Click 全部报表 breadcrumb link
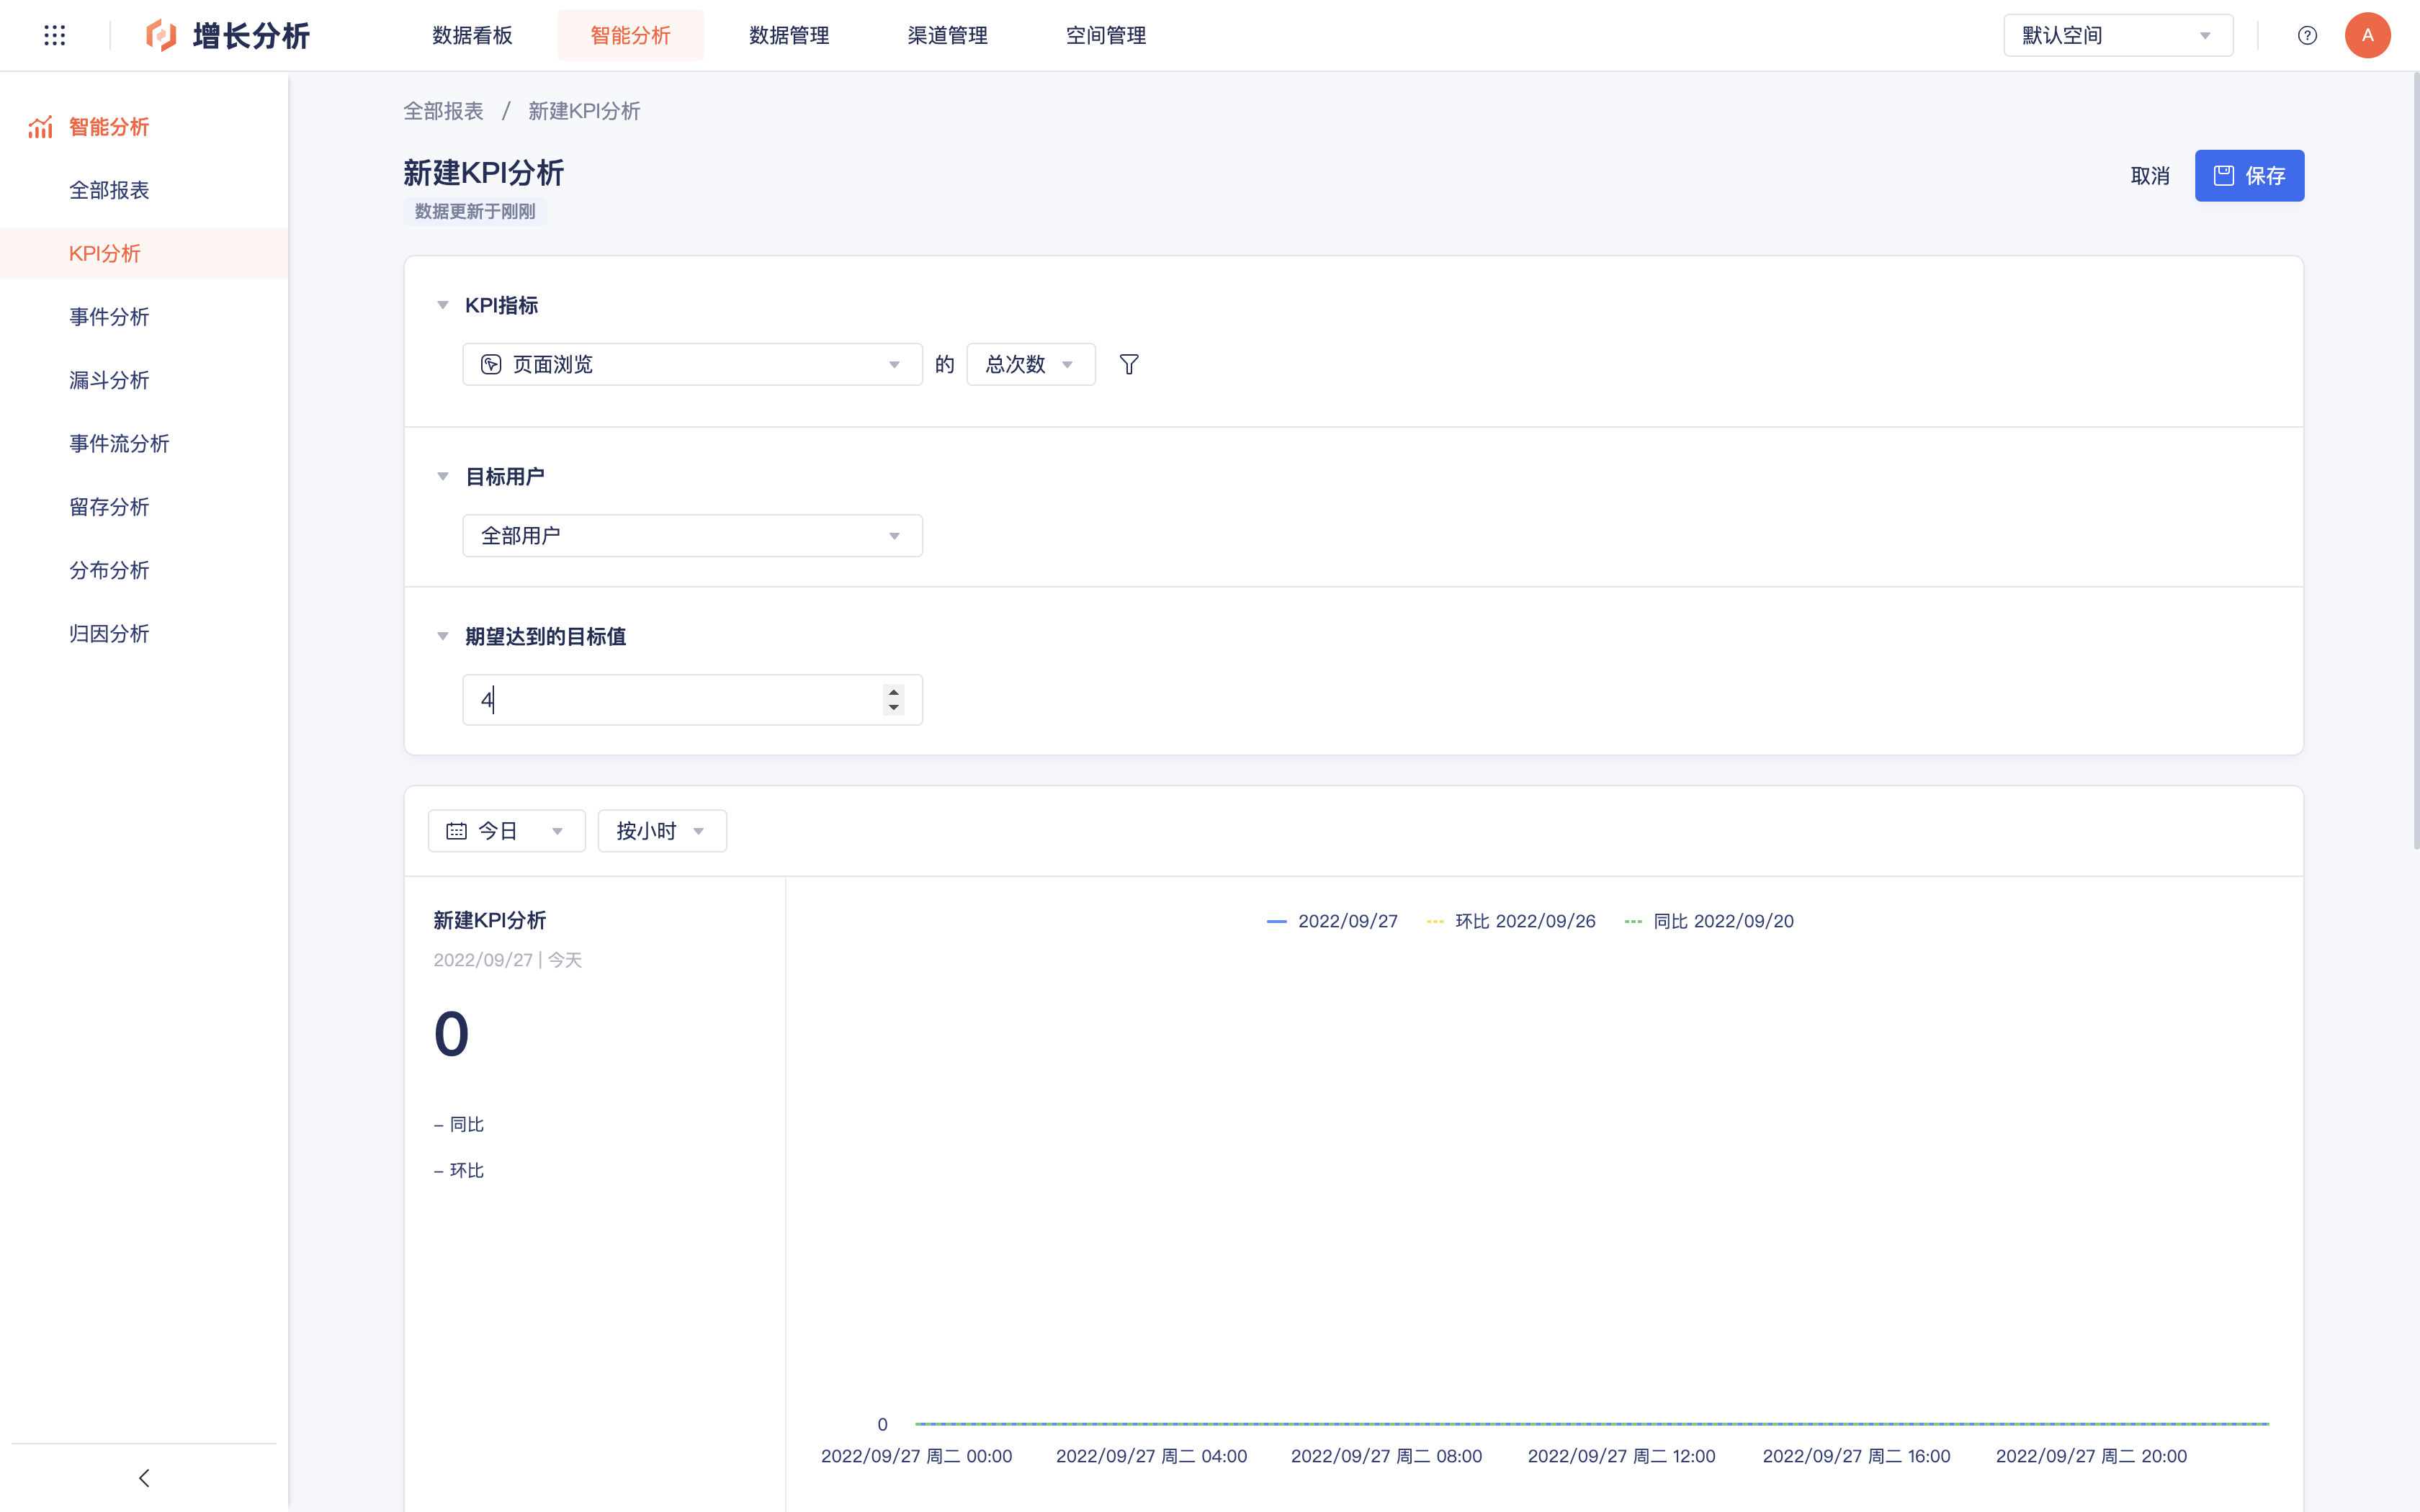This screenshot has height=1512, width=2420. pyautogui.click(x=443, y=111)
